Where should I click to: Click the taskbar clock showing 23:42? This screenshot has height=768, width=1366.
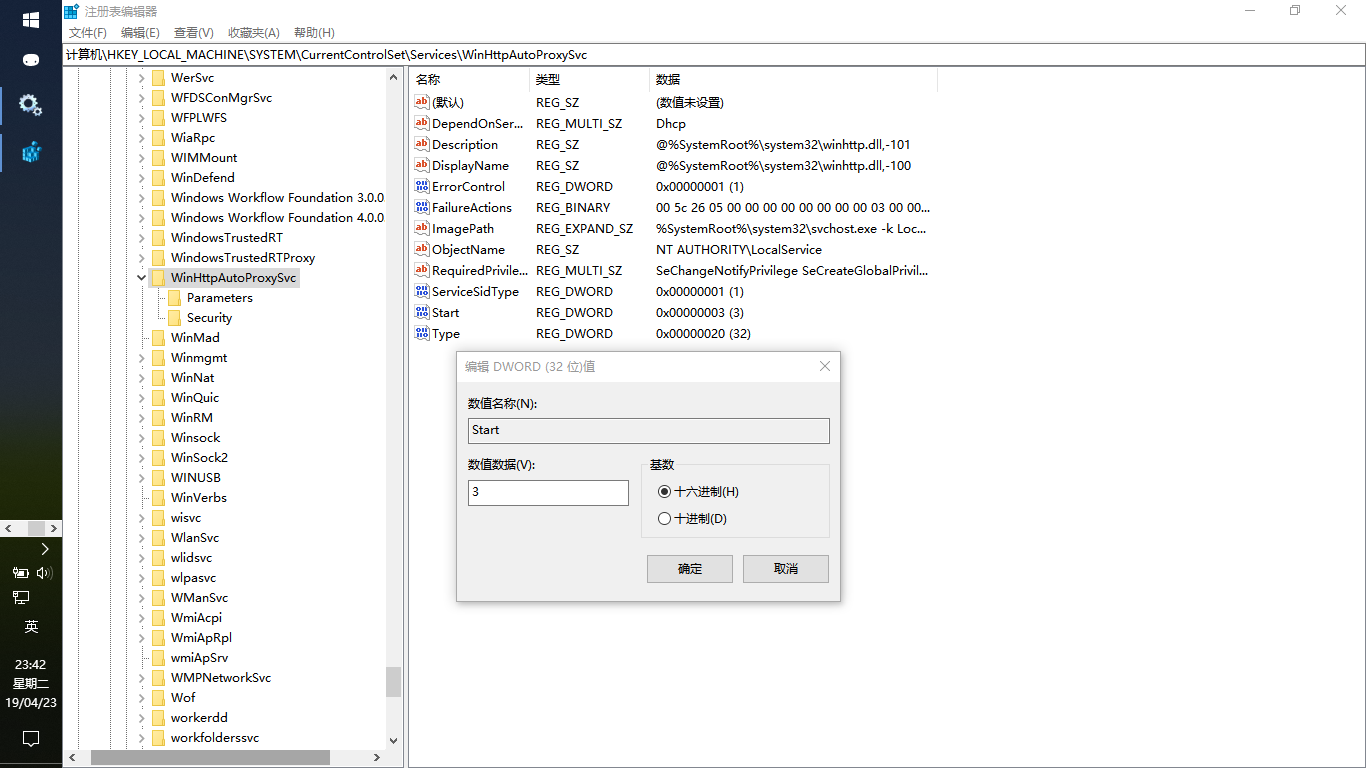click(x=31, y=665)
